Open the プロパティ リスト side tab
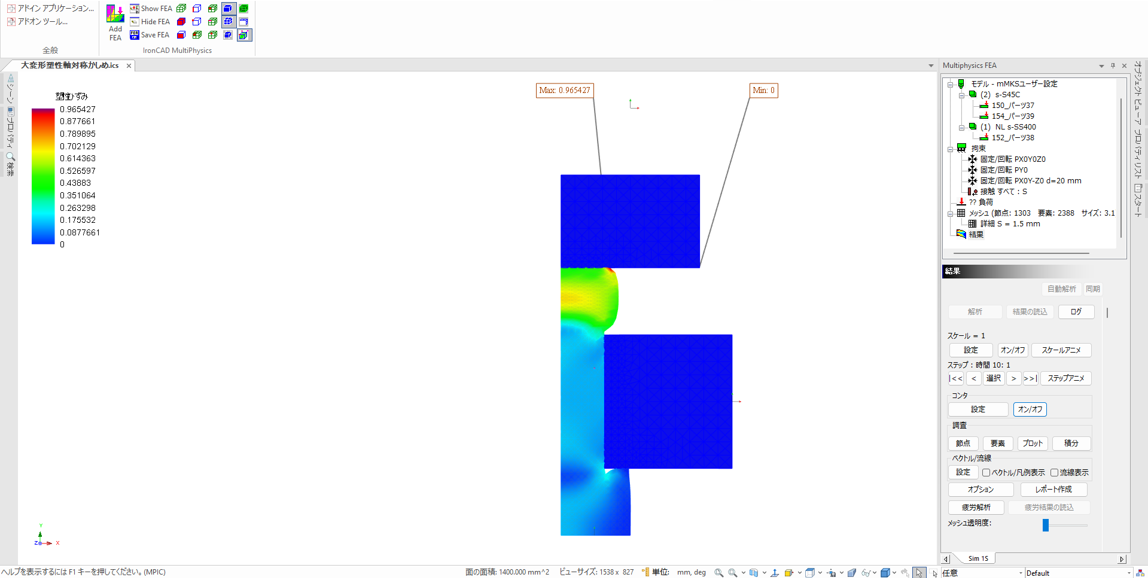Image resolution: width=1148 pixels, height=578 pixels. [1138, 155]
